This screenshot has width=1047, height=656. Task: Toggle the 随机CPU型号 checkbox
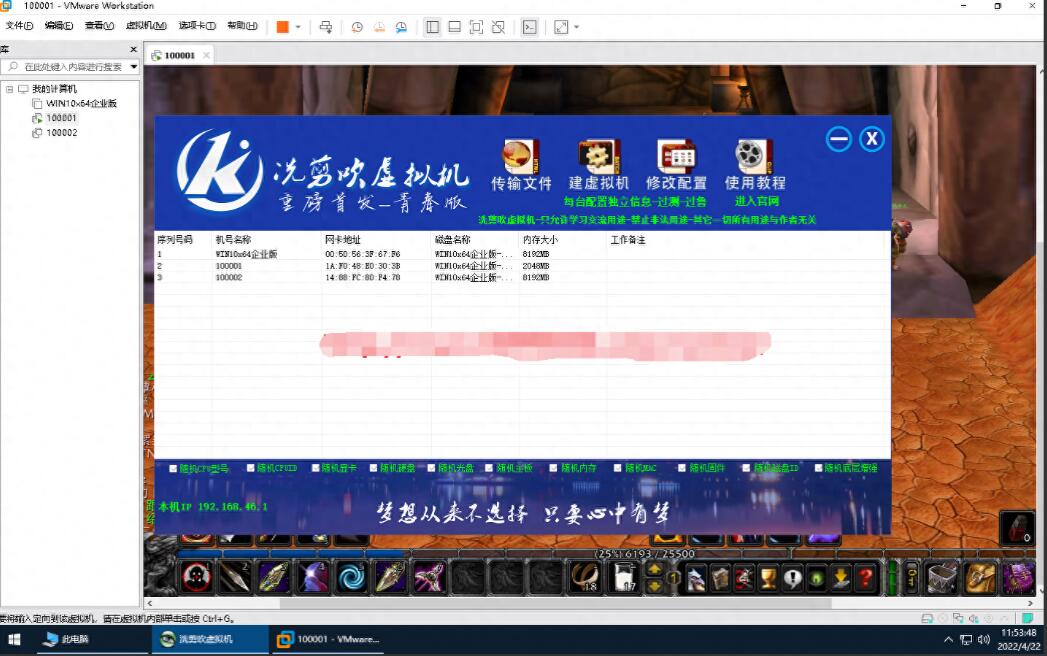tap(173, 468)
